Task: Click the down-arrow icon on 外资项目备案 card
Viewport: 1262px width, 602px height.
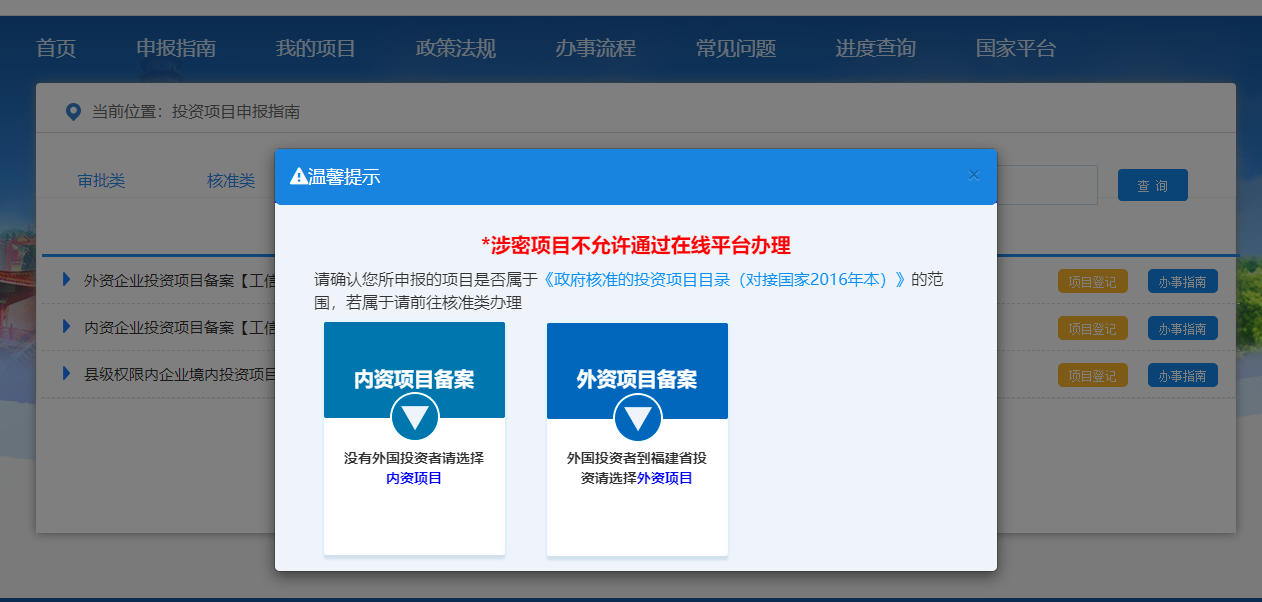Action: pos(637,418)
